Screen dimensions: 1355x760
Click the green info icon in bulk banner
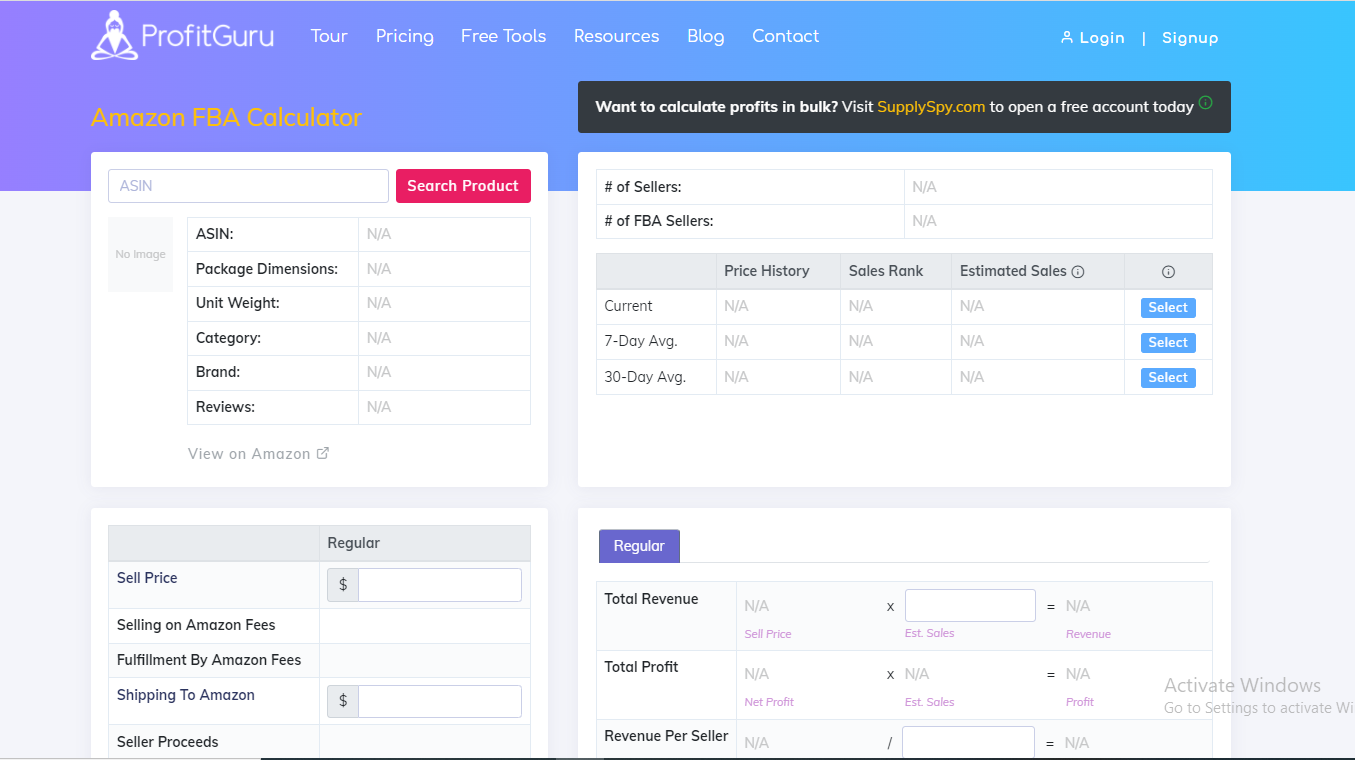point(1205,102)
